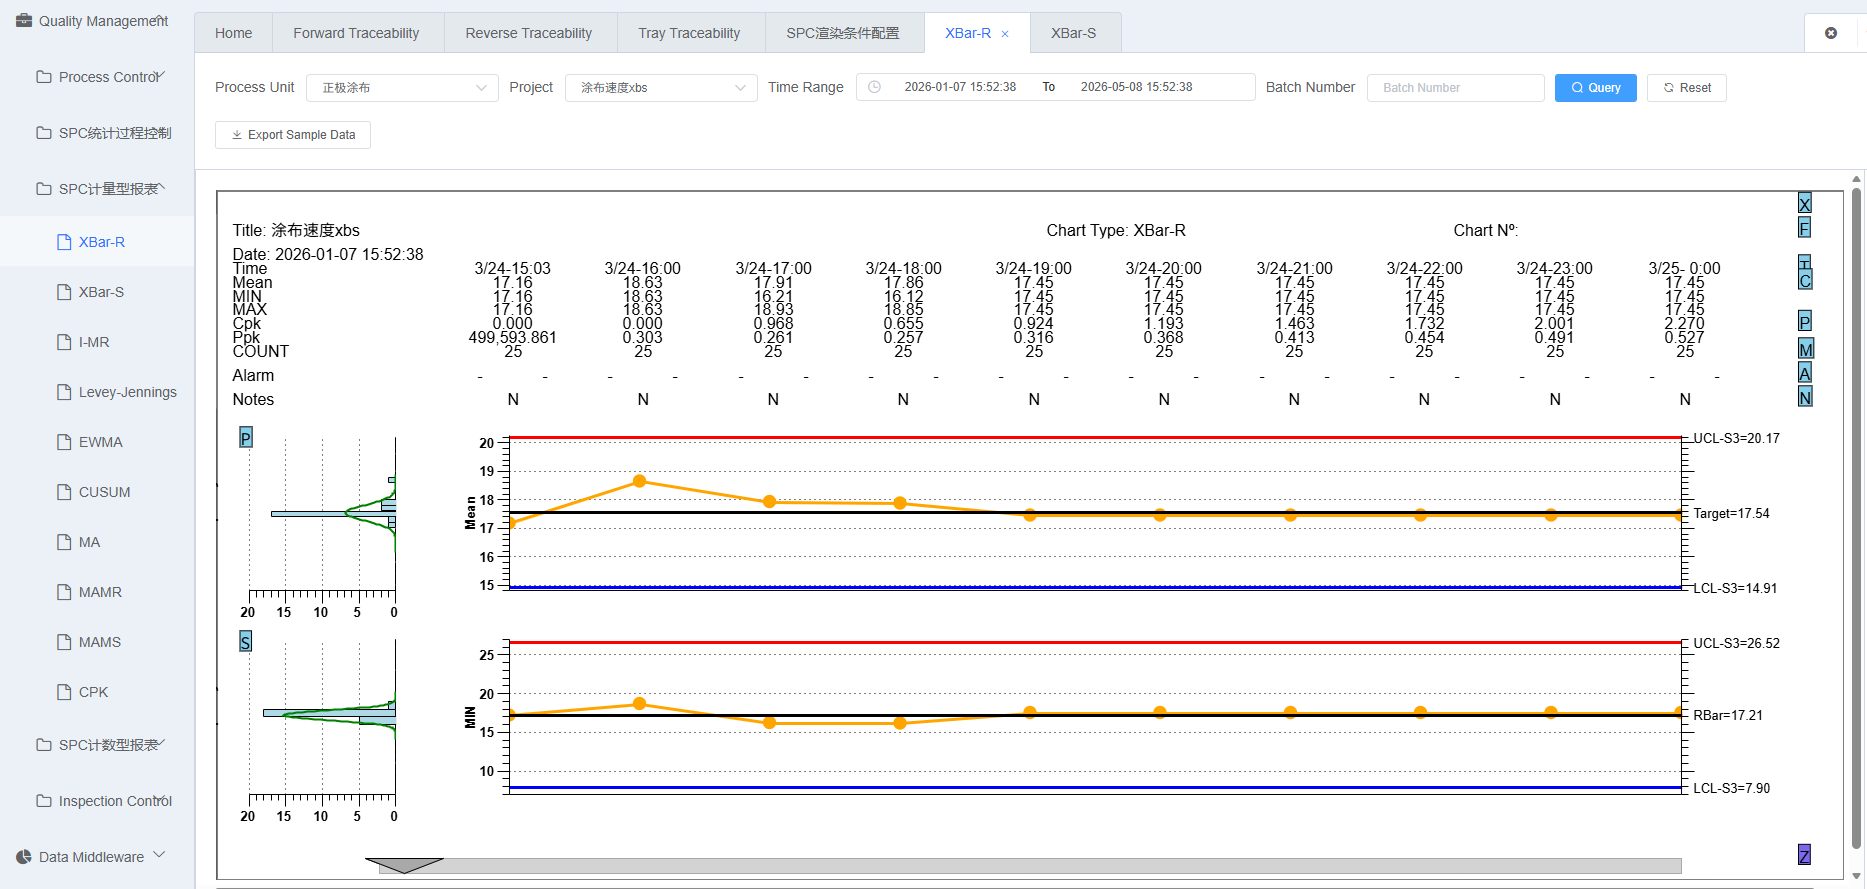Collapse Quality Management menu

click(x=97, y=21)
